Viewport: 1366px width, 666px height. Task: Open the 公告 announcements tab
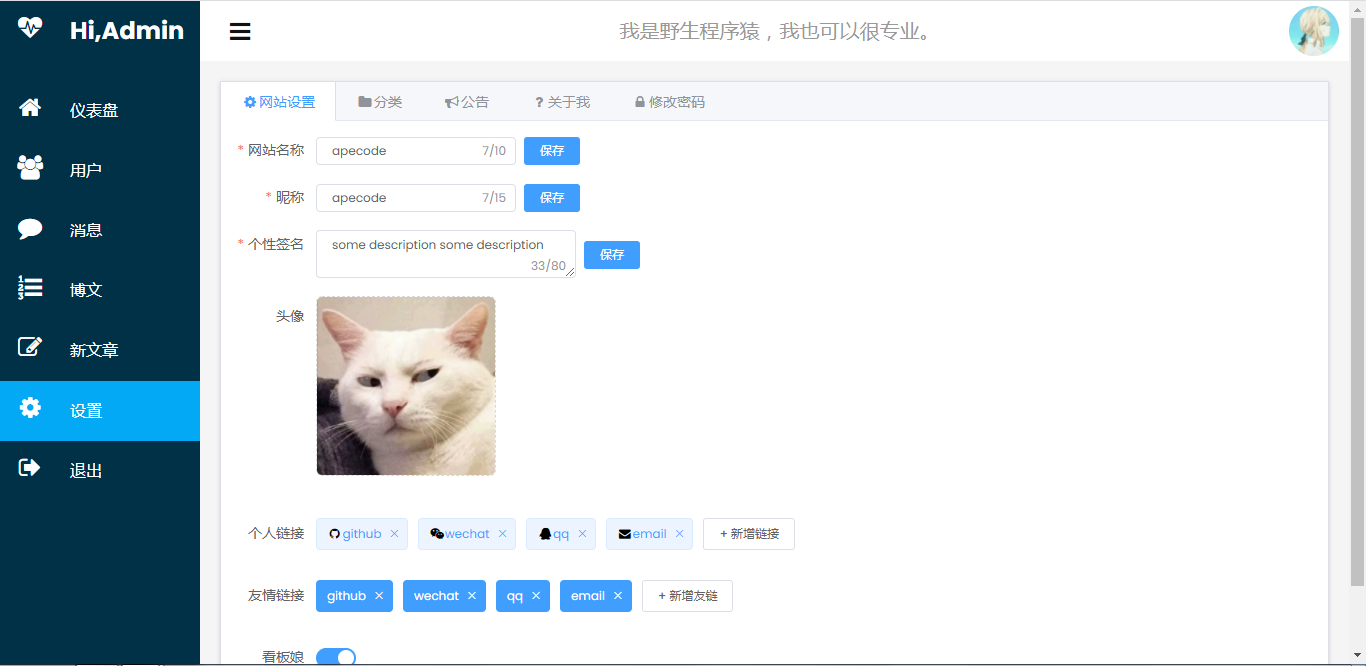pyautogui.click(x=467, y=101)
